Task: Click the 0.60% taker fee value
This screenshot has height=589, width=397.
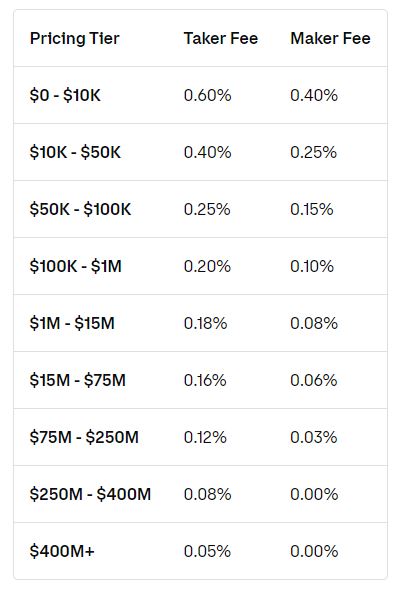Action: pyautogui.click(x=207, y=95)
